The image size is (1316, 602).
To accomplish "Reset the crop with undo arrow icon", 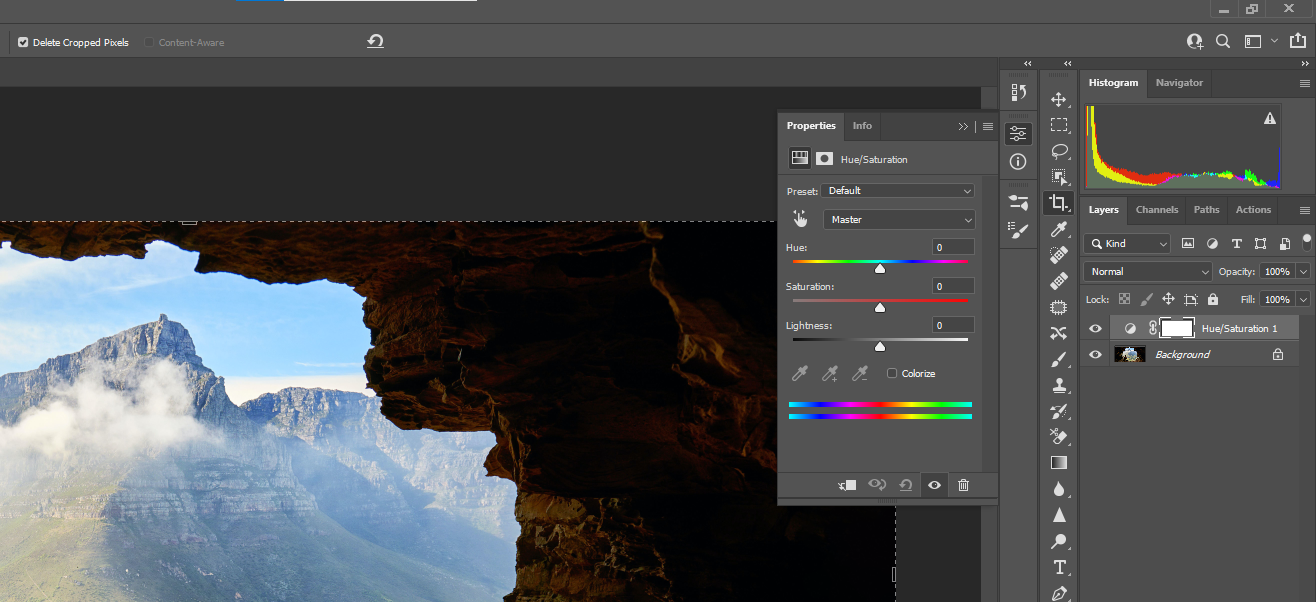I will coord(375,42).
